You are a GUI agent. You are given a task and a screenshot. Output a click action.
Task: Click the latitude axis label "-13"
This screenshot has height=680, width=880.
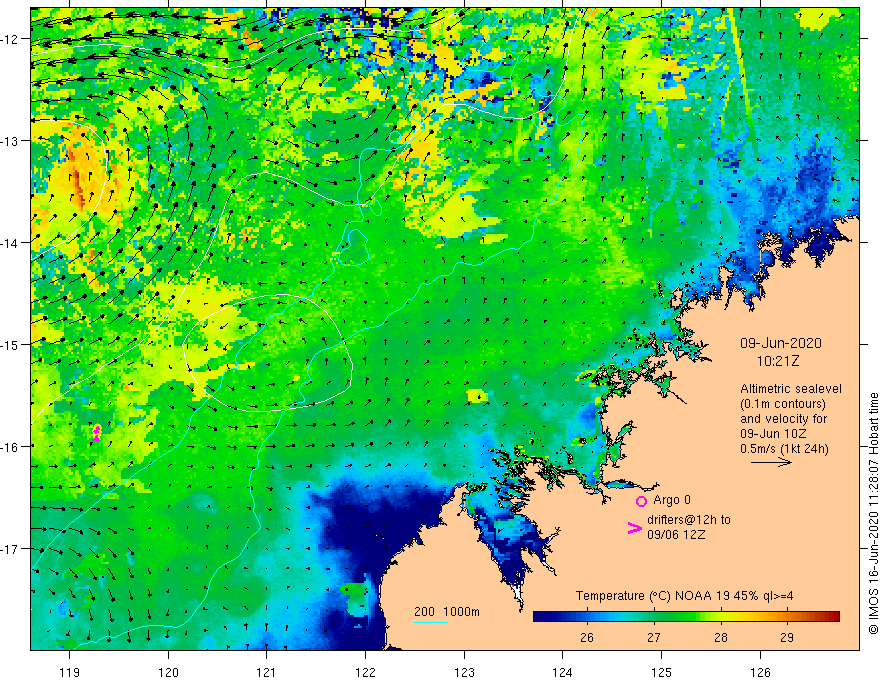click(10, 141)
